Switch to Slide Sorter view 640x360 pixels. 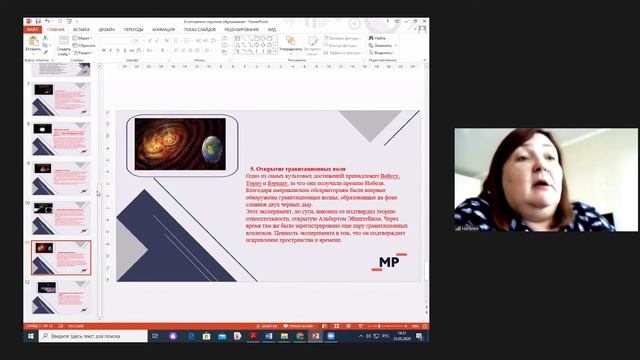pos(337,326)
